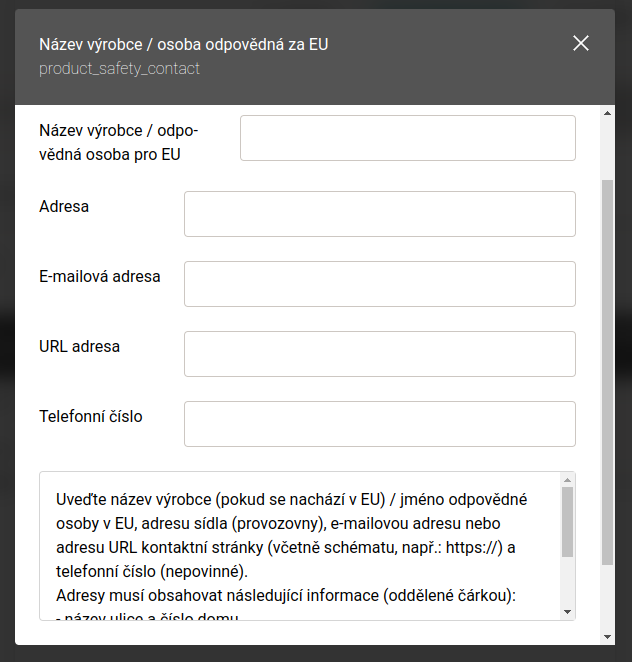632x662 pixels.
Task: Click the 'E-mailová adresa' label
Action: pos(99,277)
